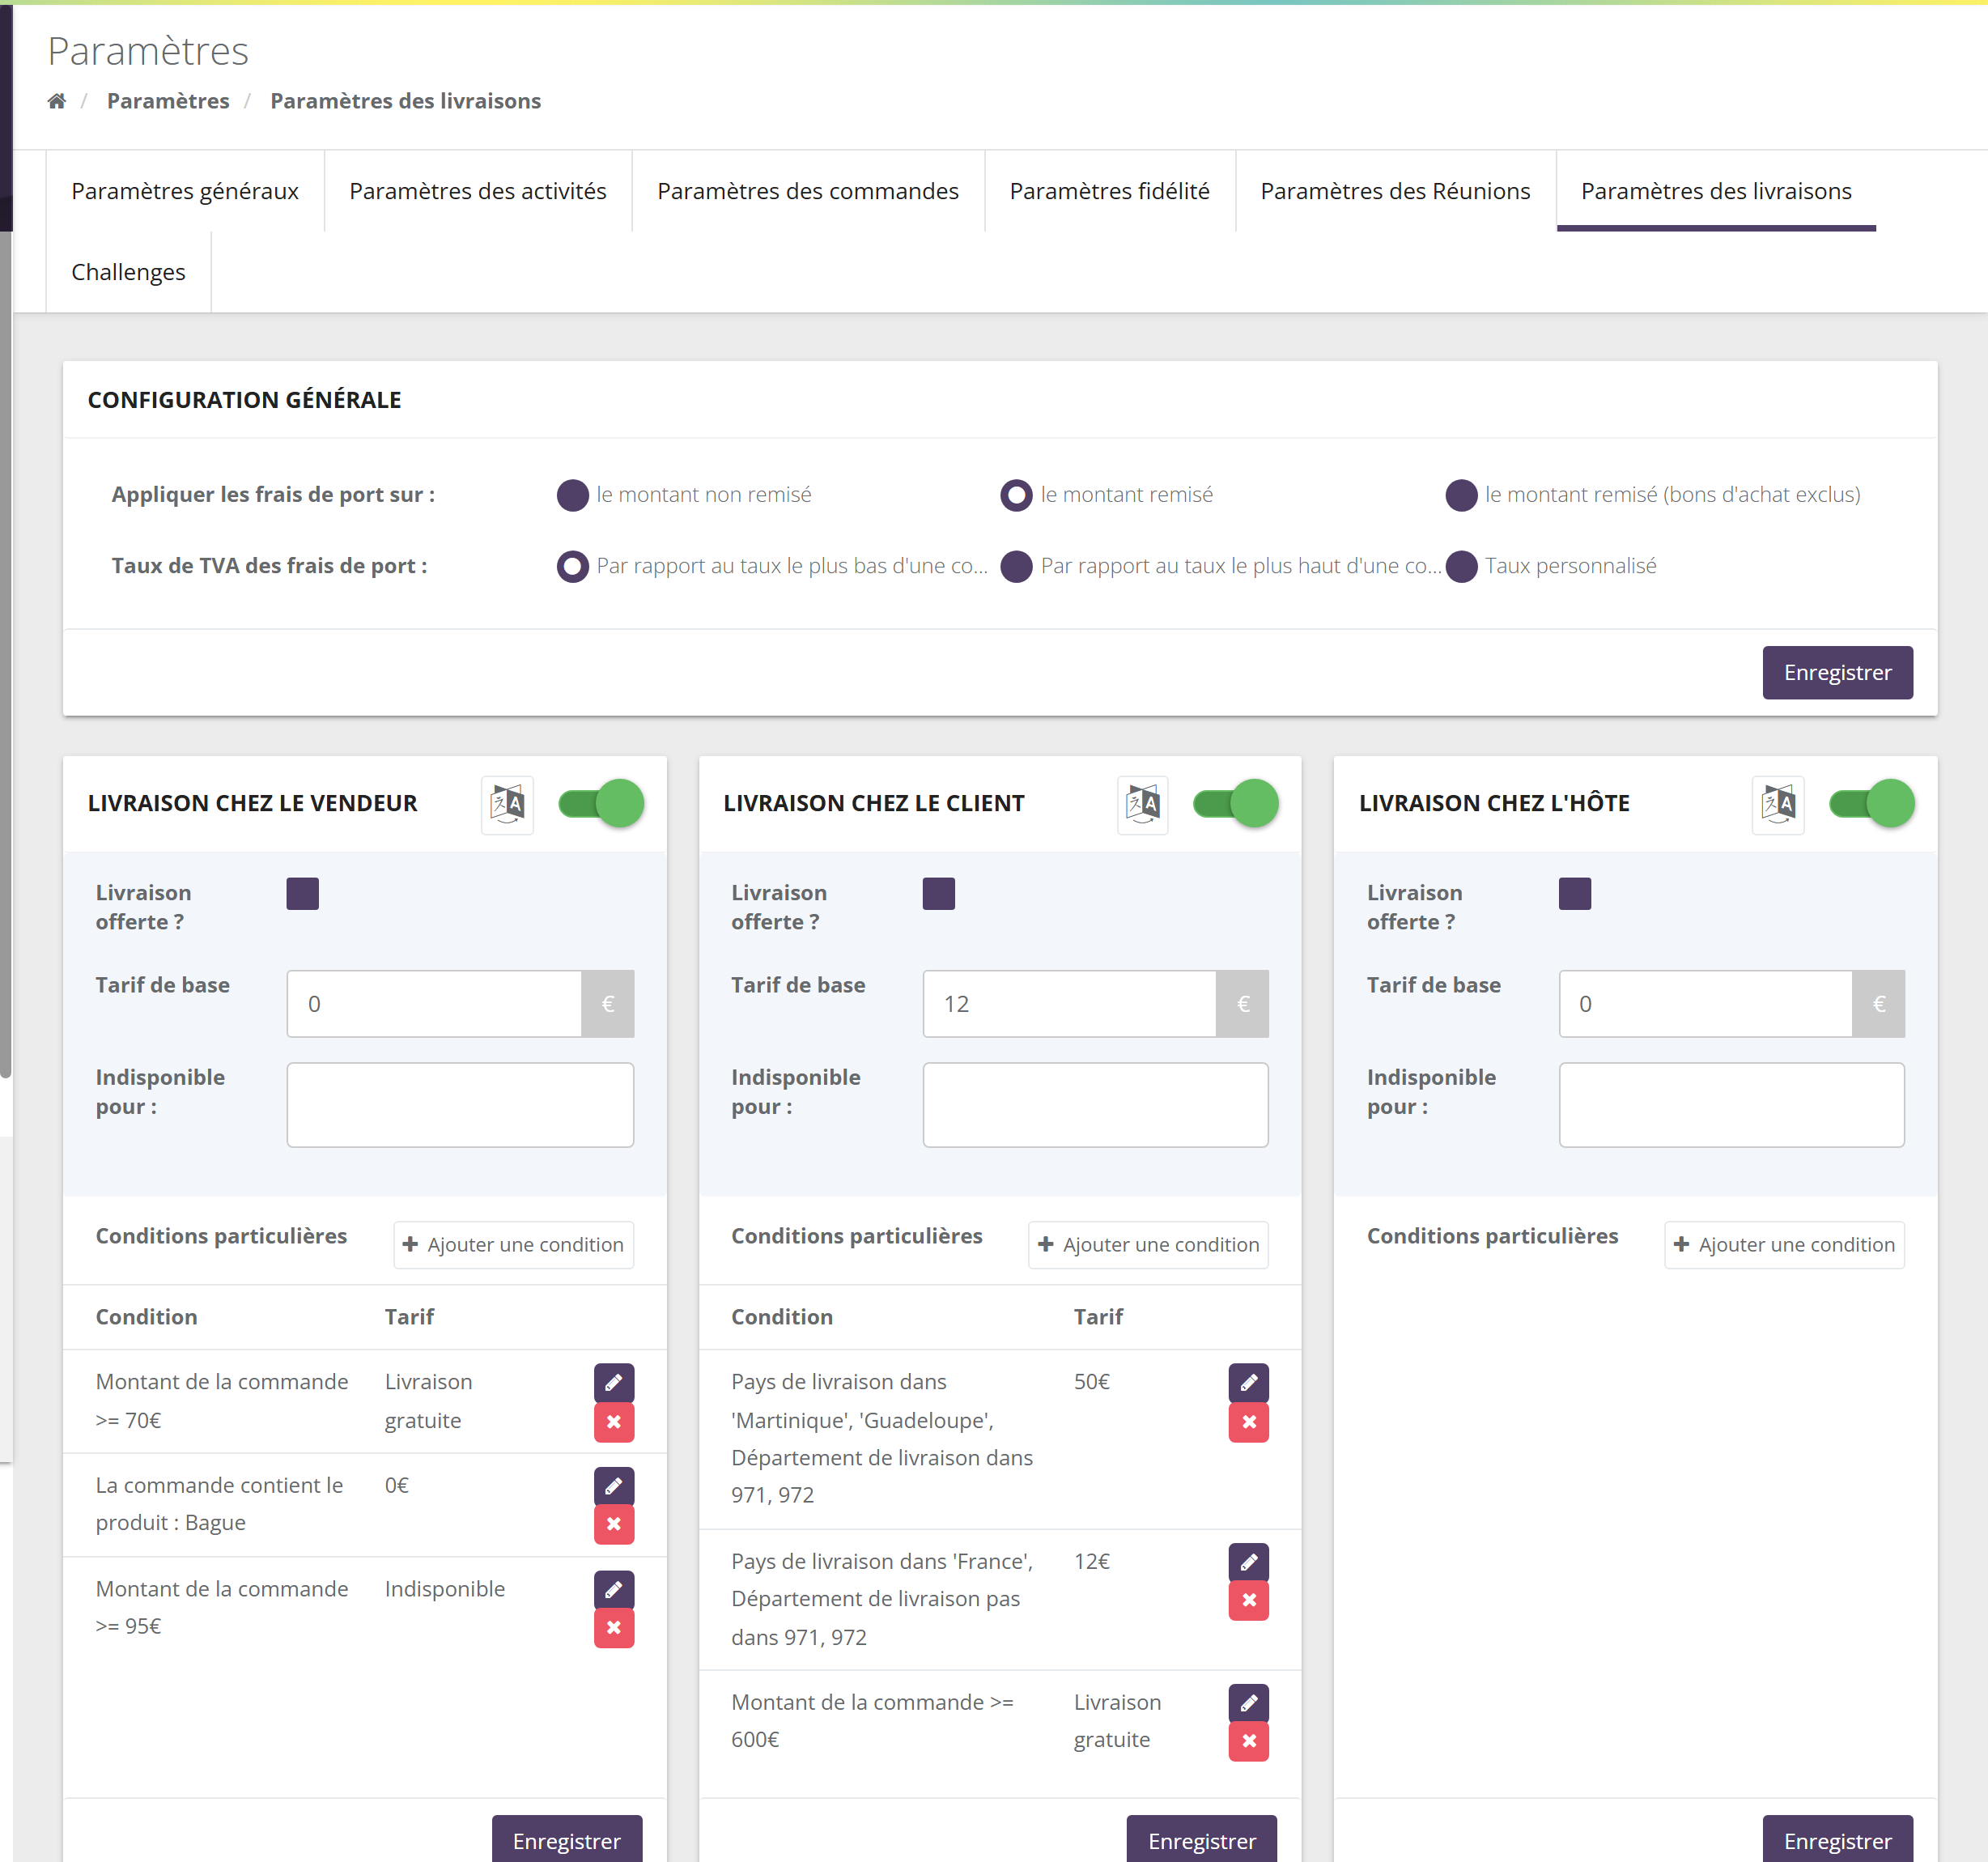Toggle the Livraison chez l'hôte switch
The image size is (1988, 1862).
point(1872,804)
